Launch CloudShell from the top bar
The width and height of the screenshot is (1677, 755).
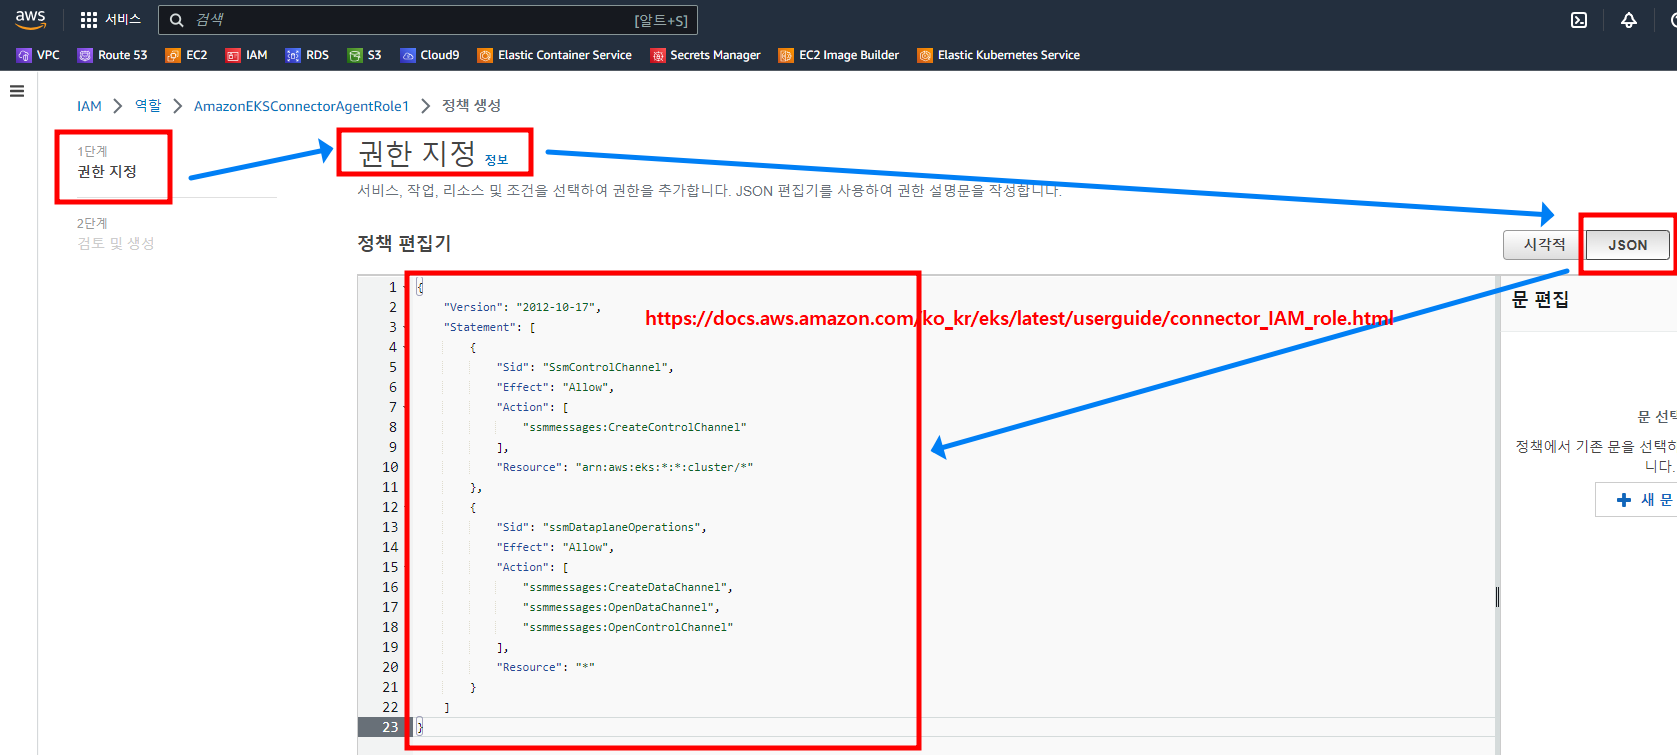[1579, 20]
